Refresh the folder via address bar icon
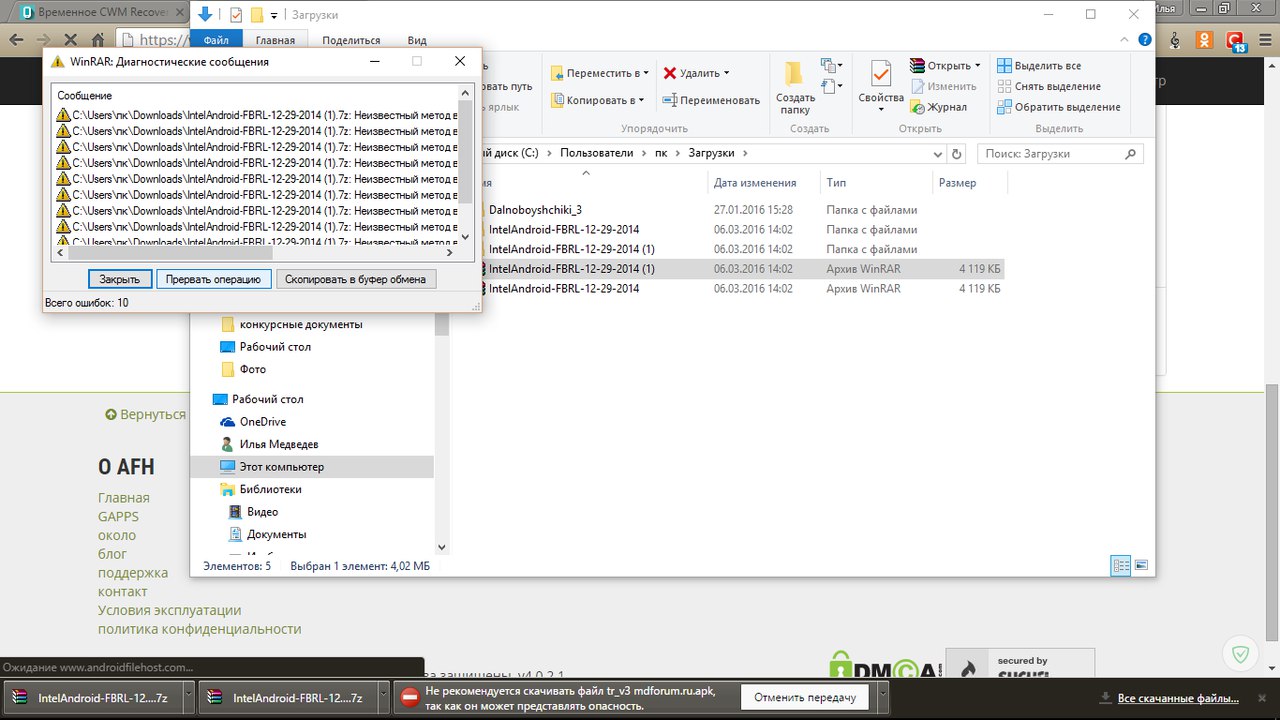Screen dimensions: 1280x720 click(957, 154)
